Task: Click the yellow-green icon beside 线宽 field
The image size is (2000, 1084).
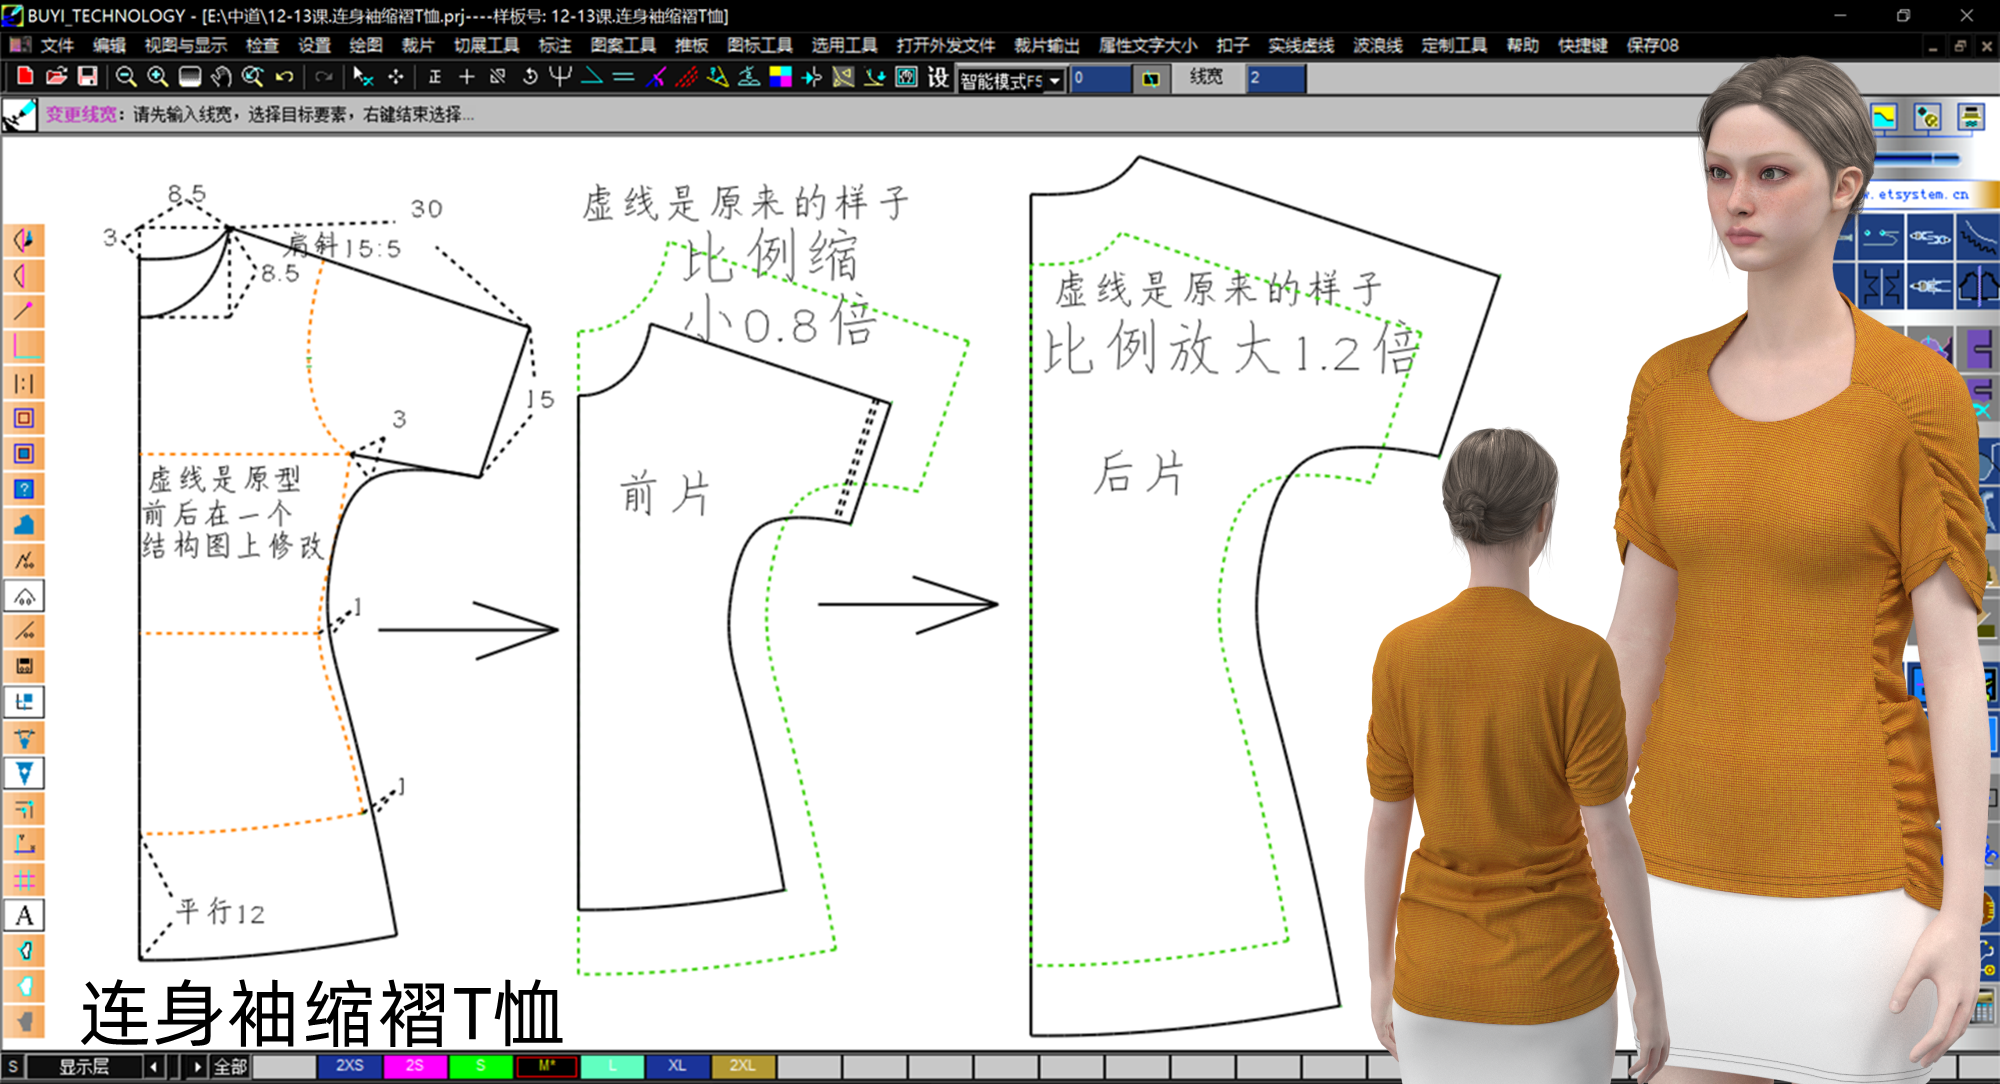Action: [1151, 79]
